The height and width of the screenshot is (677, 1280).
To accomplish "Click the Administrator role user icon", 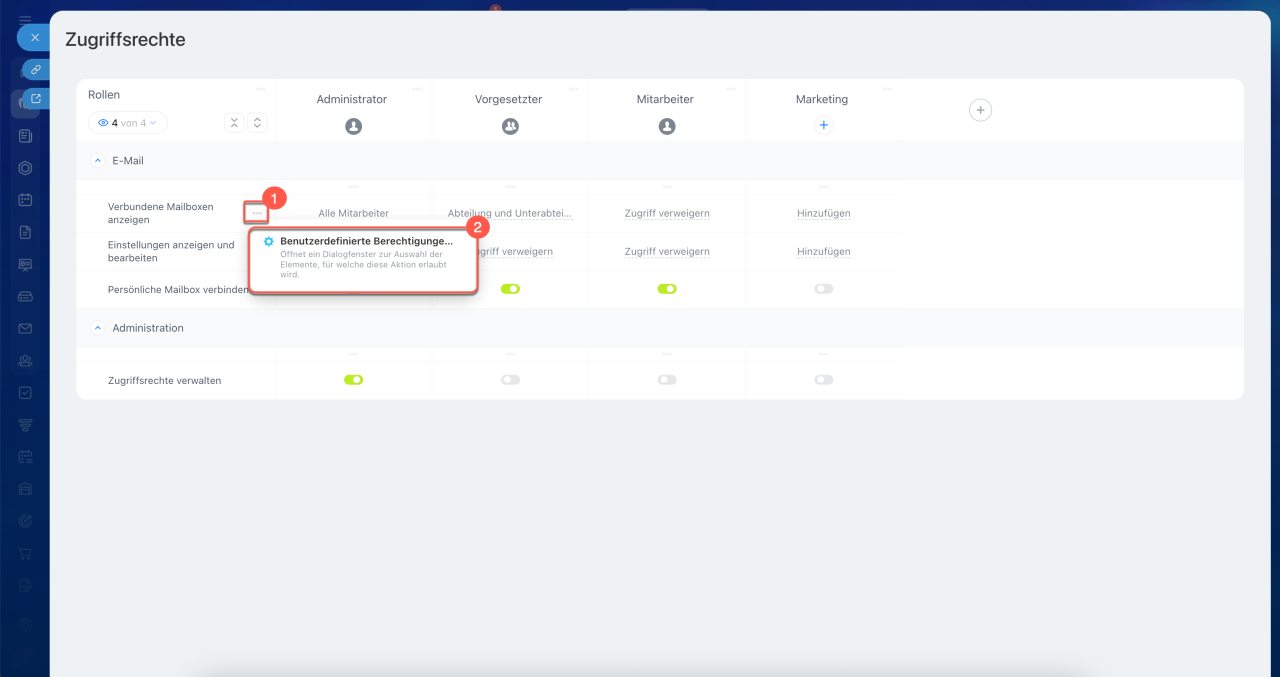I will (x=353, y=126).
